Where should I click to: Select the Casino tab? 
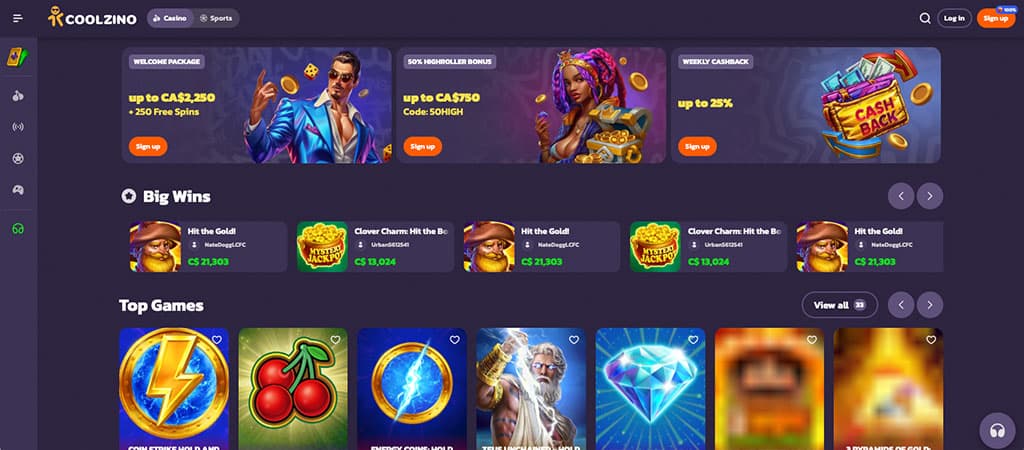(170, 18)
